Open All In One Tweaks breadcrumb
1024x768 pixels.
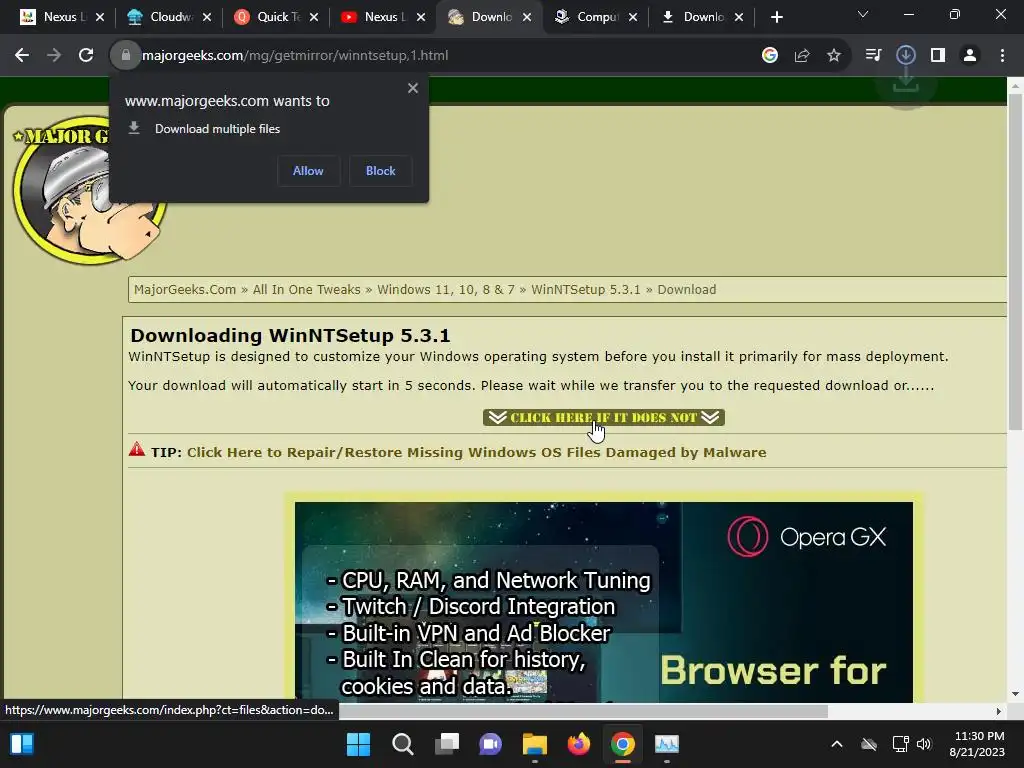[x=306, y=289]
